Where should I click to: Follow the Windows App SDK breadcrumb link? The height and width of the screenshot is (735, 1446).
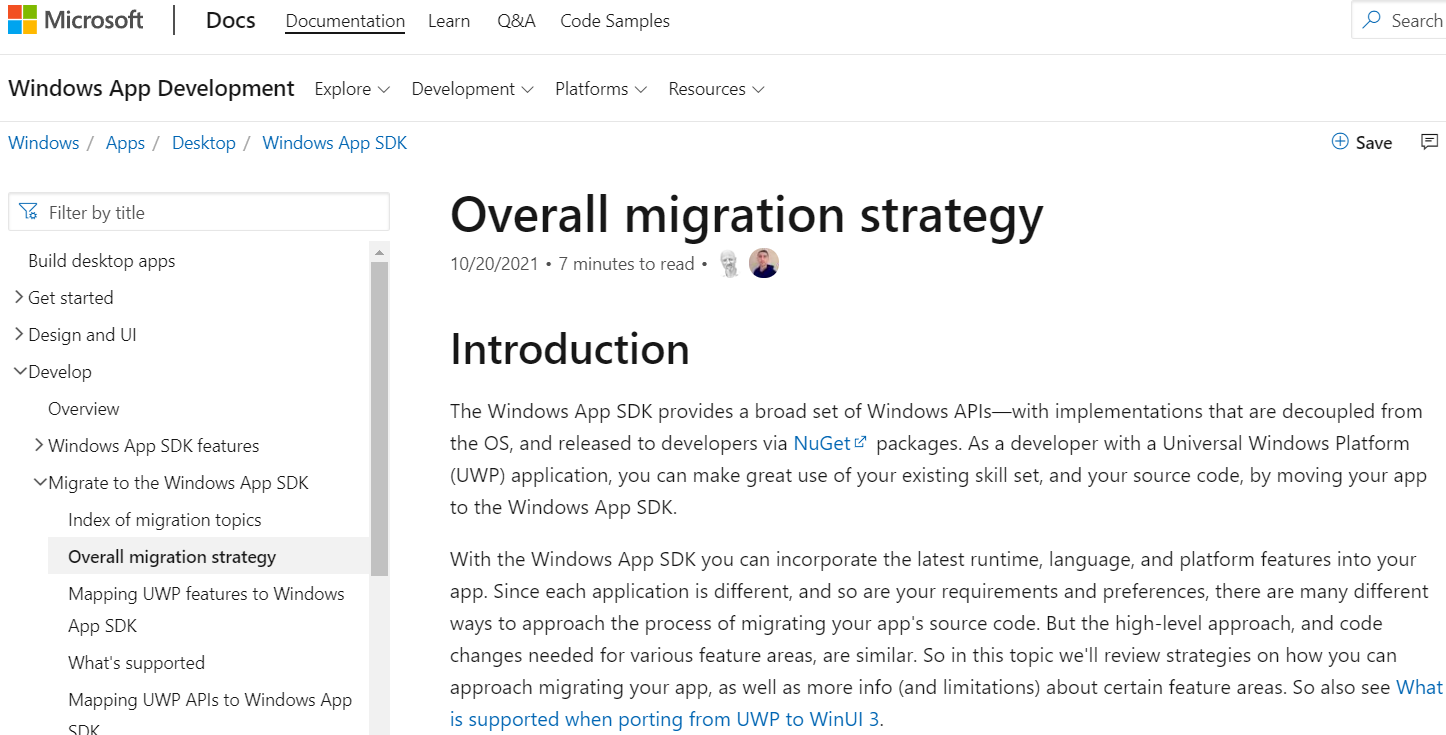click(x=334, y=143)
